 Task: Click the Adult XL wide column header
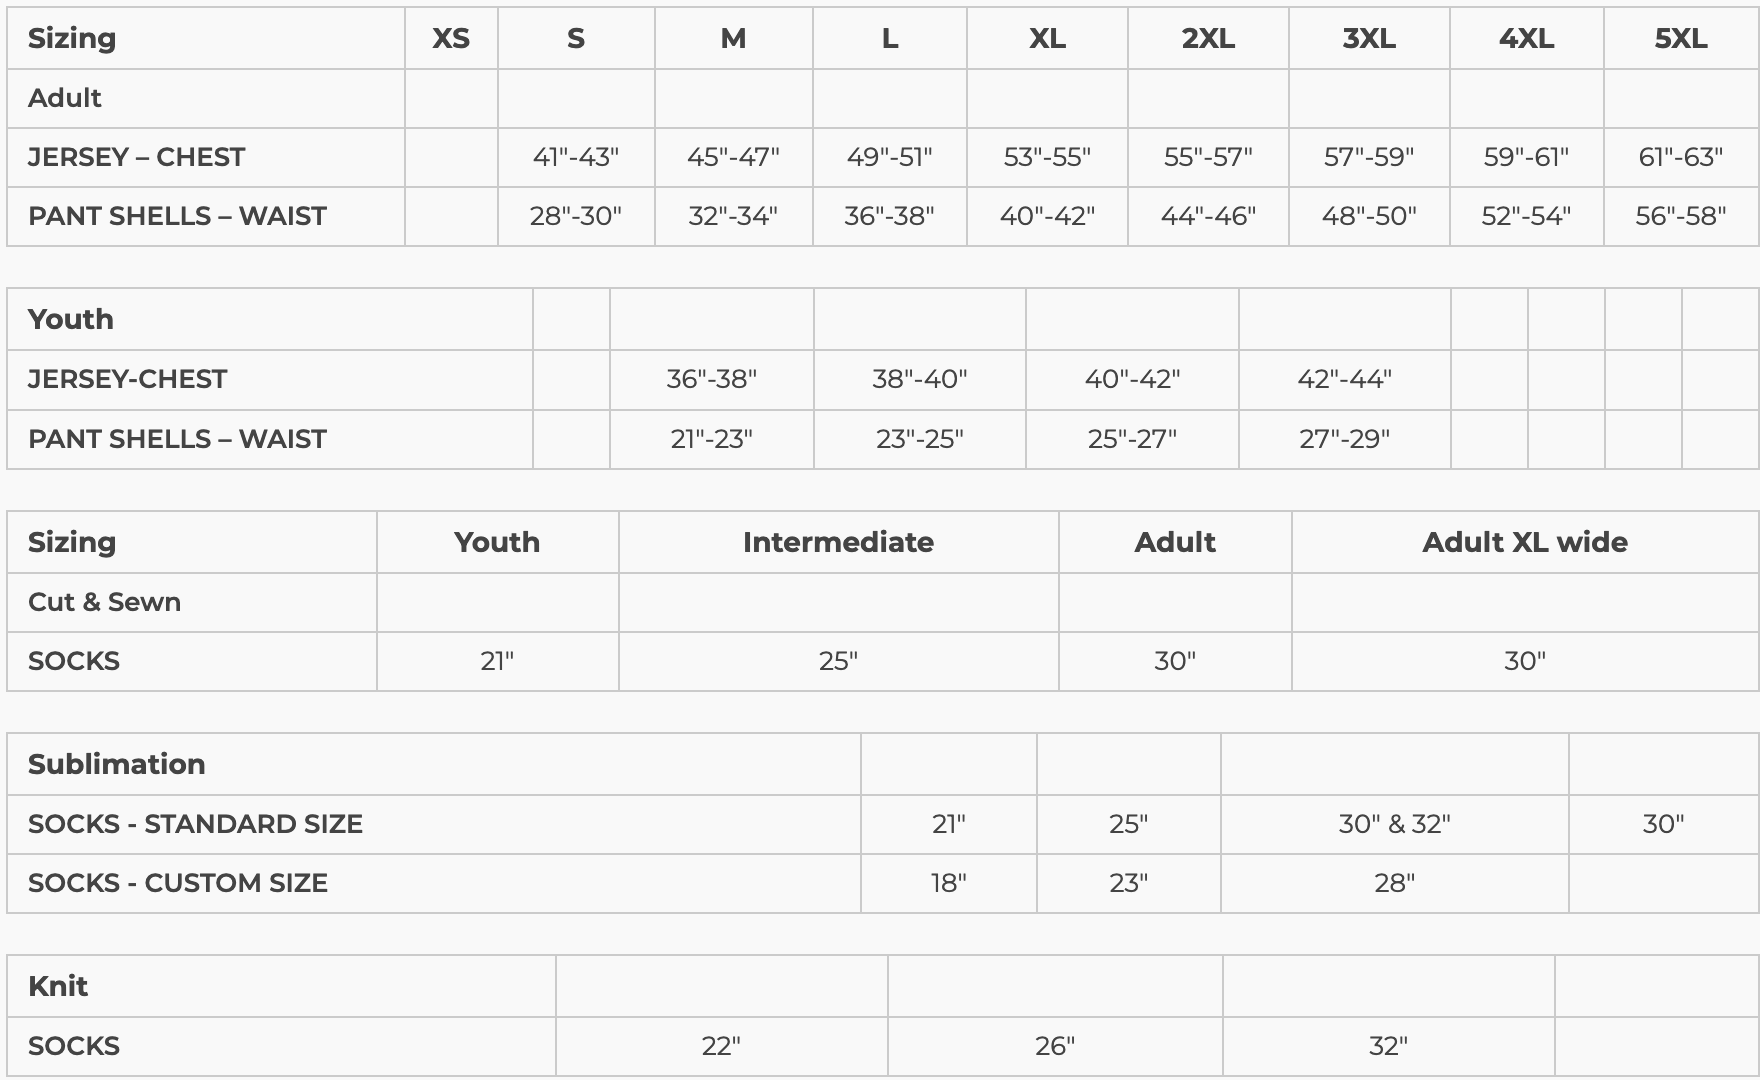pyautogui.click(x=1524, y=542)
